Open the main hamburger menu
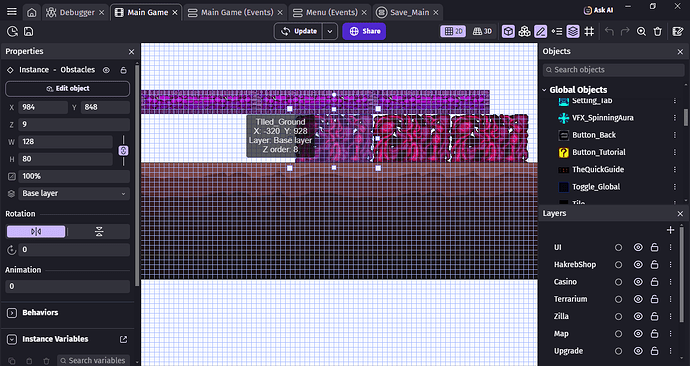The width and height of the screenshot is (690, 366). click(12, 12)
